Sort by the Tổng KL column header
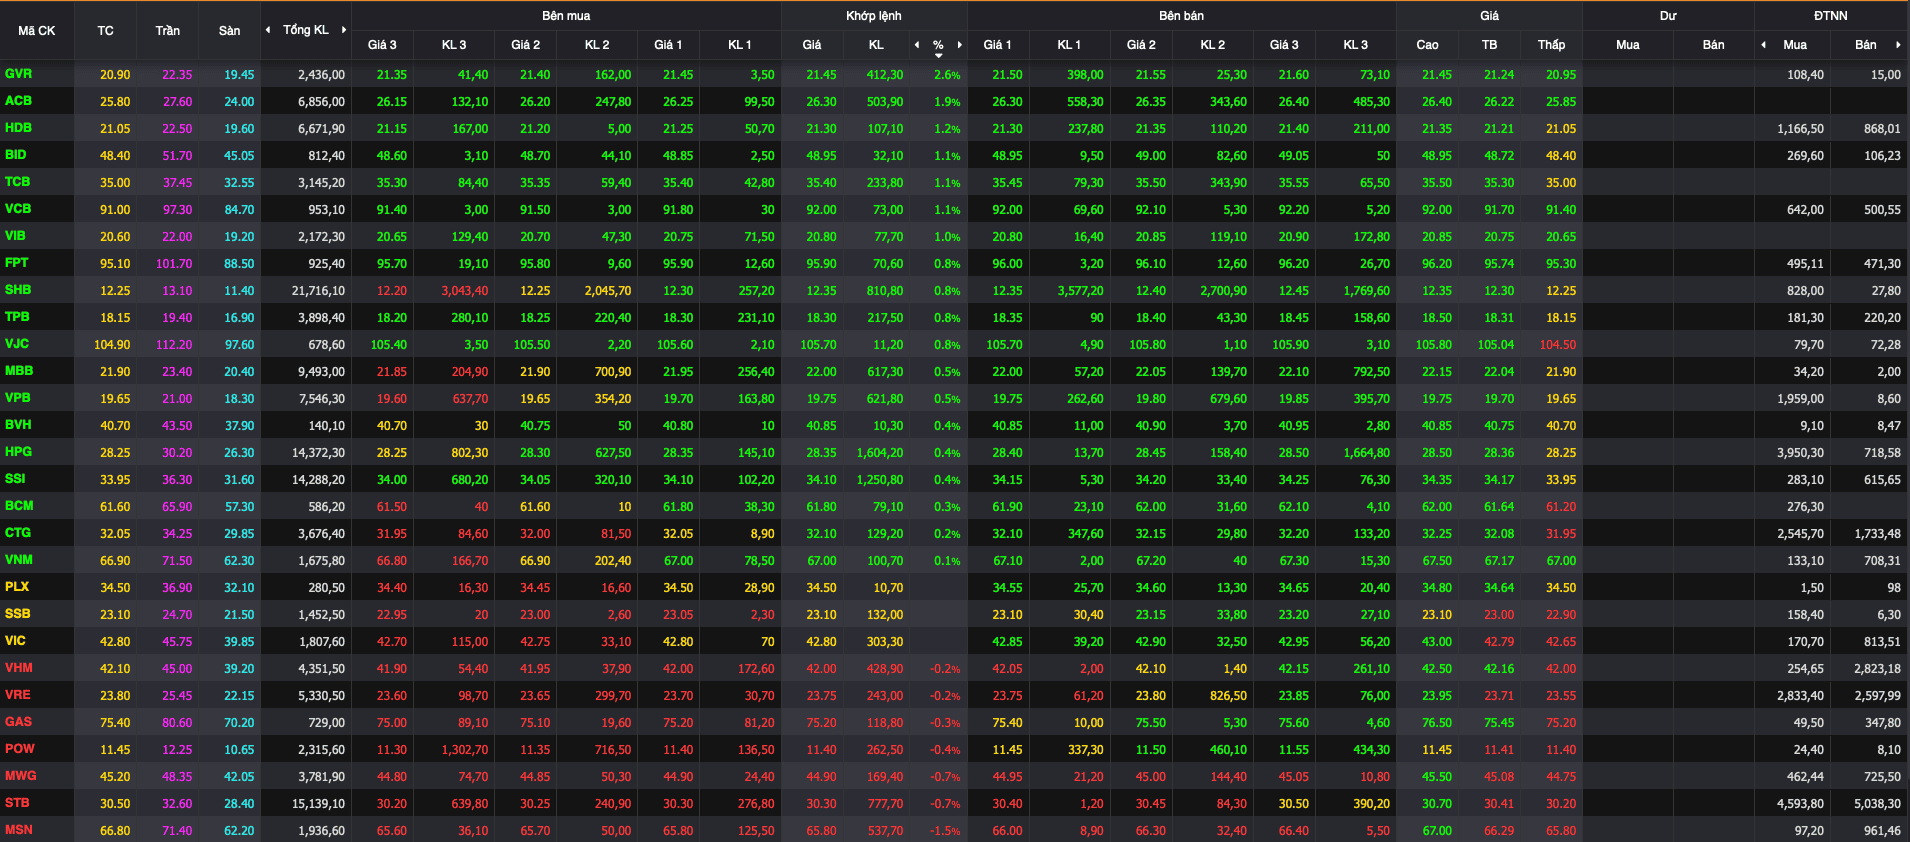The height and width of the screenshot is (842, 1910). 306,30
